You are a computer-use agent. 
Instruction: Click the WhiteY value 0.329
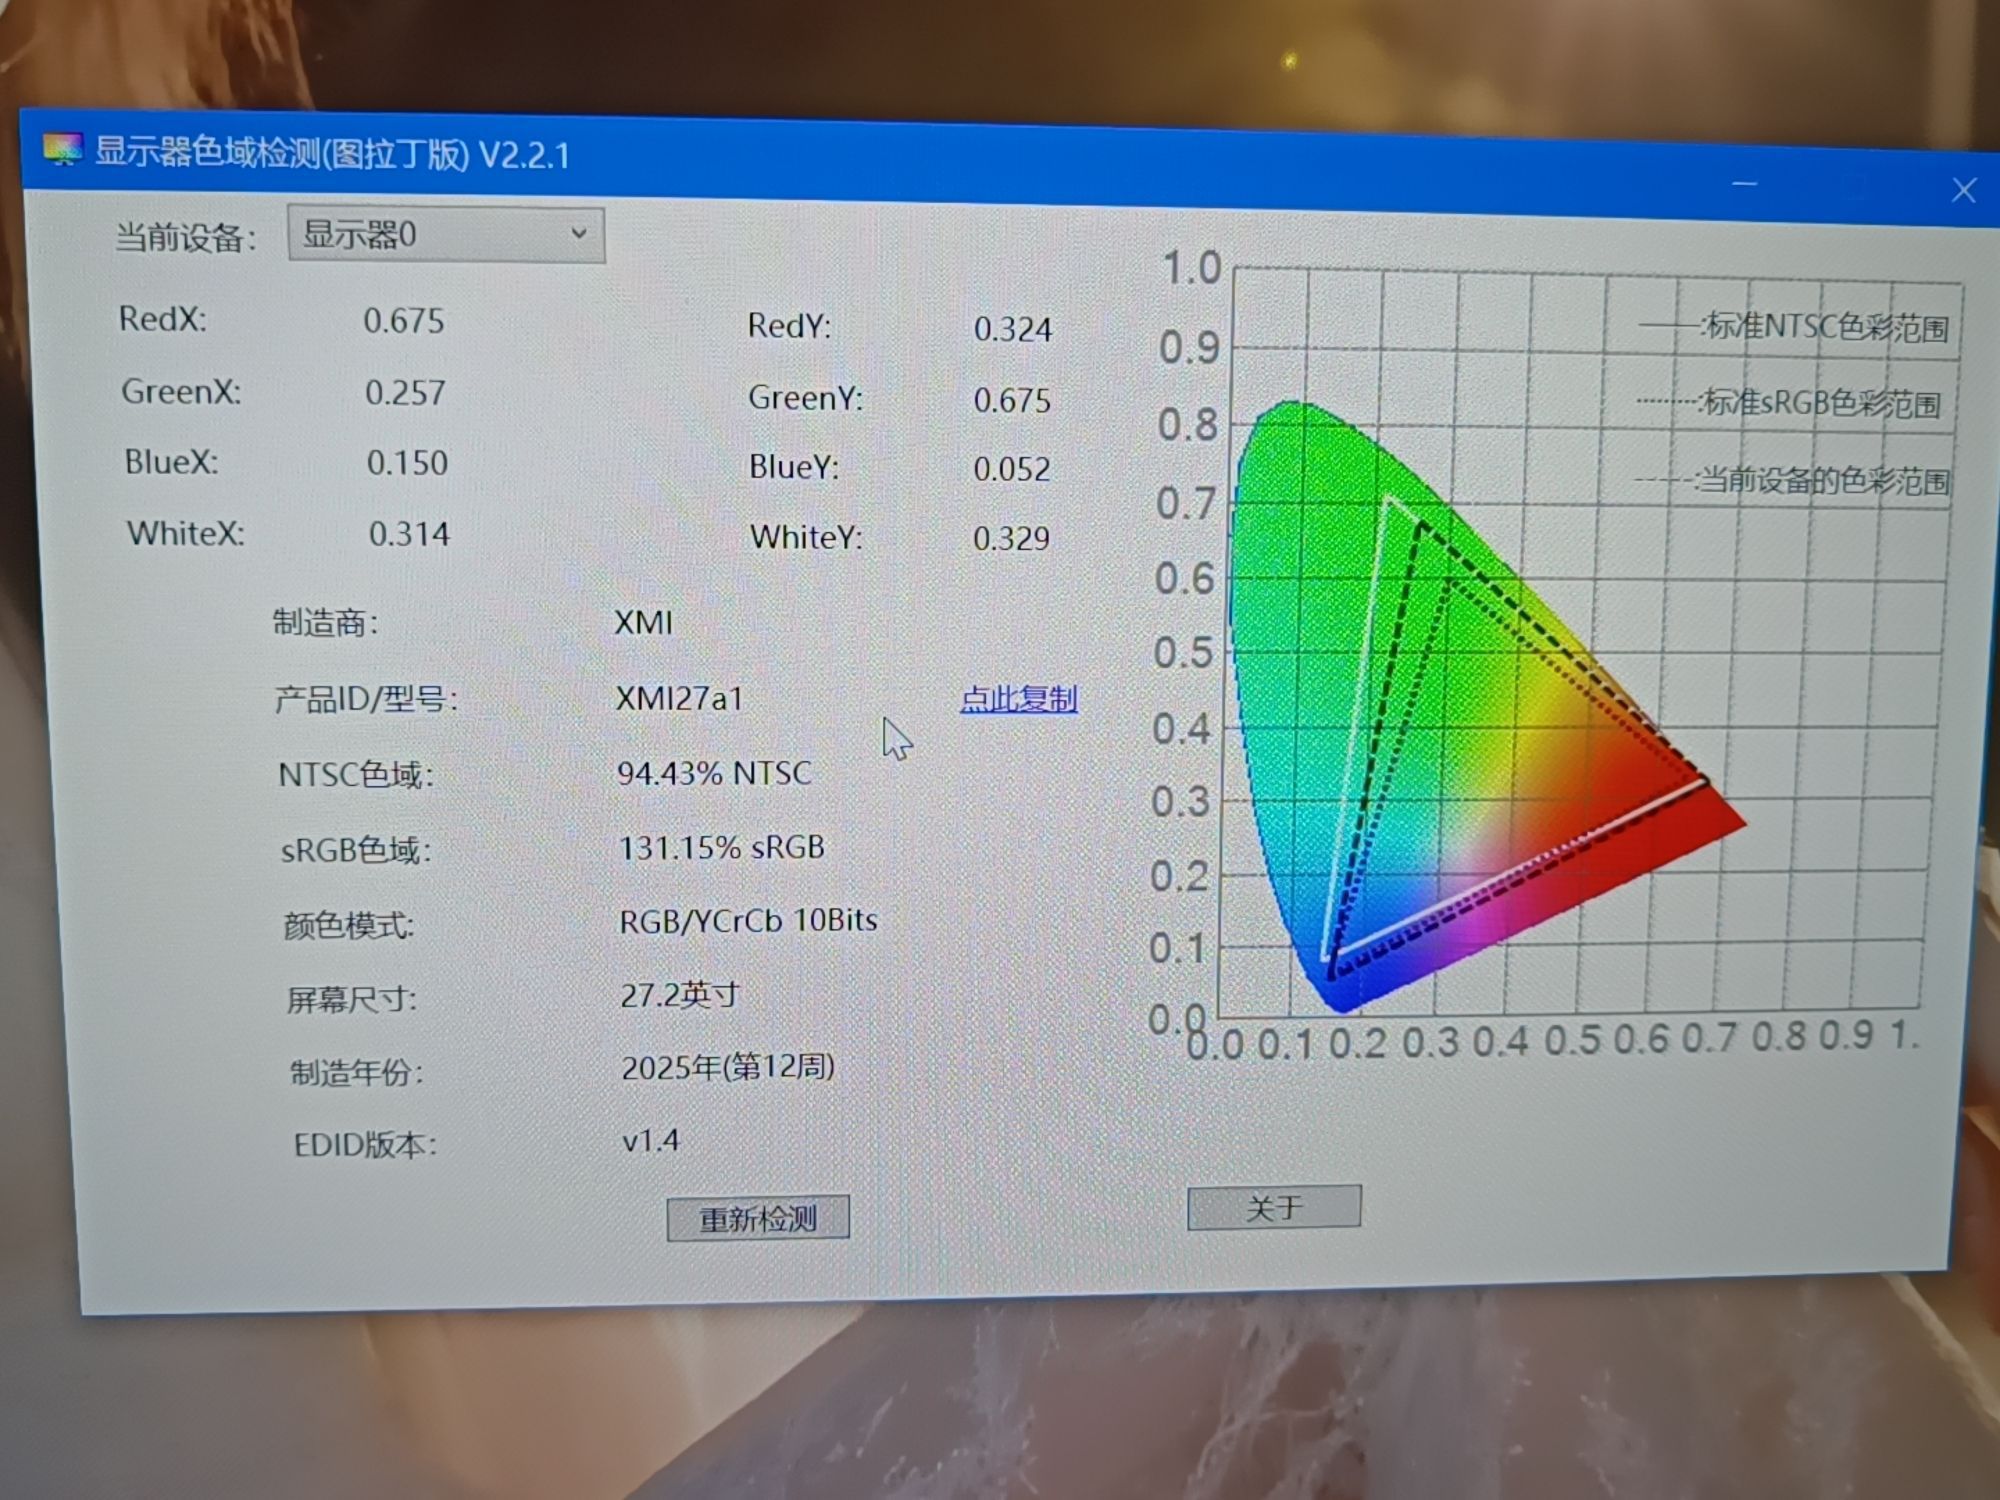1011,539
